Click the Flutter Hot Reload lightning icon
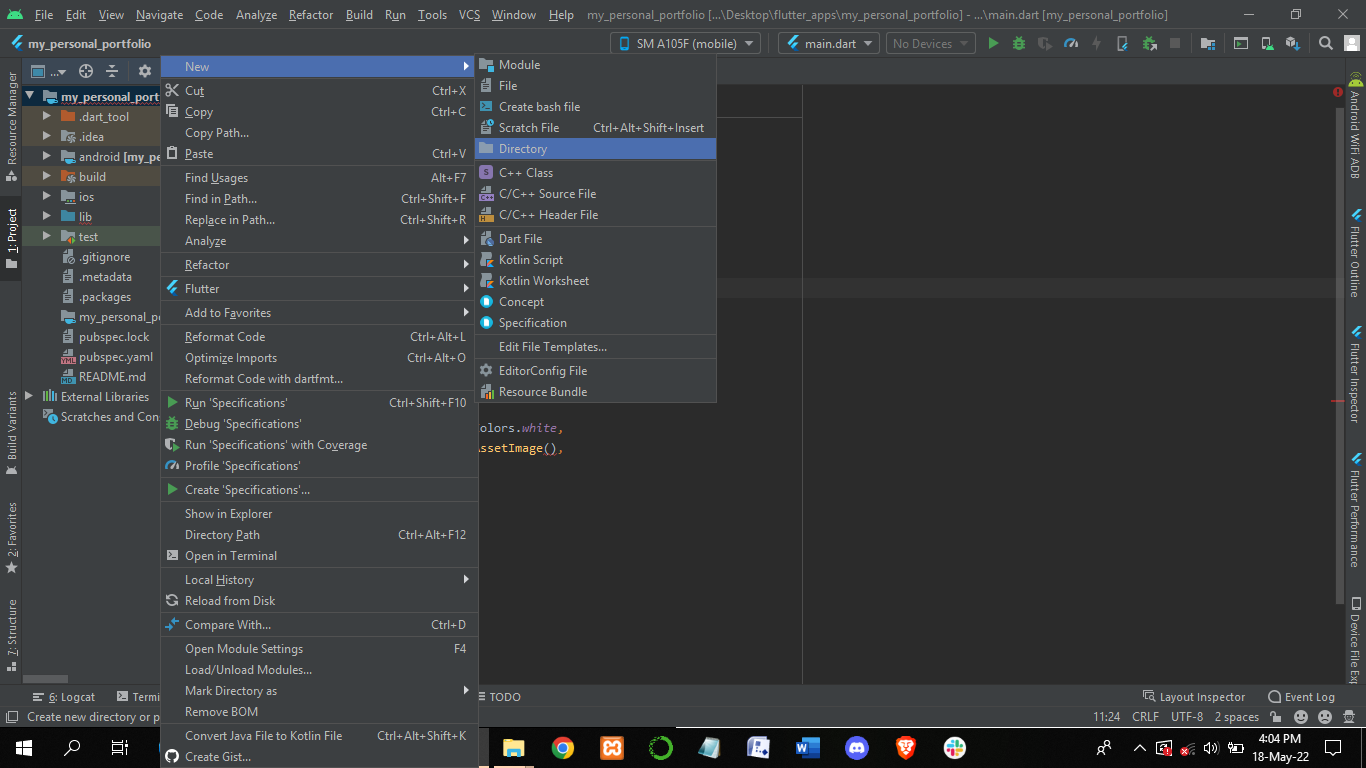Image resolution: width=1366 pixels, height=768 pixels. pyautogui.click(x=1097, y=43)
